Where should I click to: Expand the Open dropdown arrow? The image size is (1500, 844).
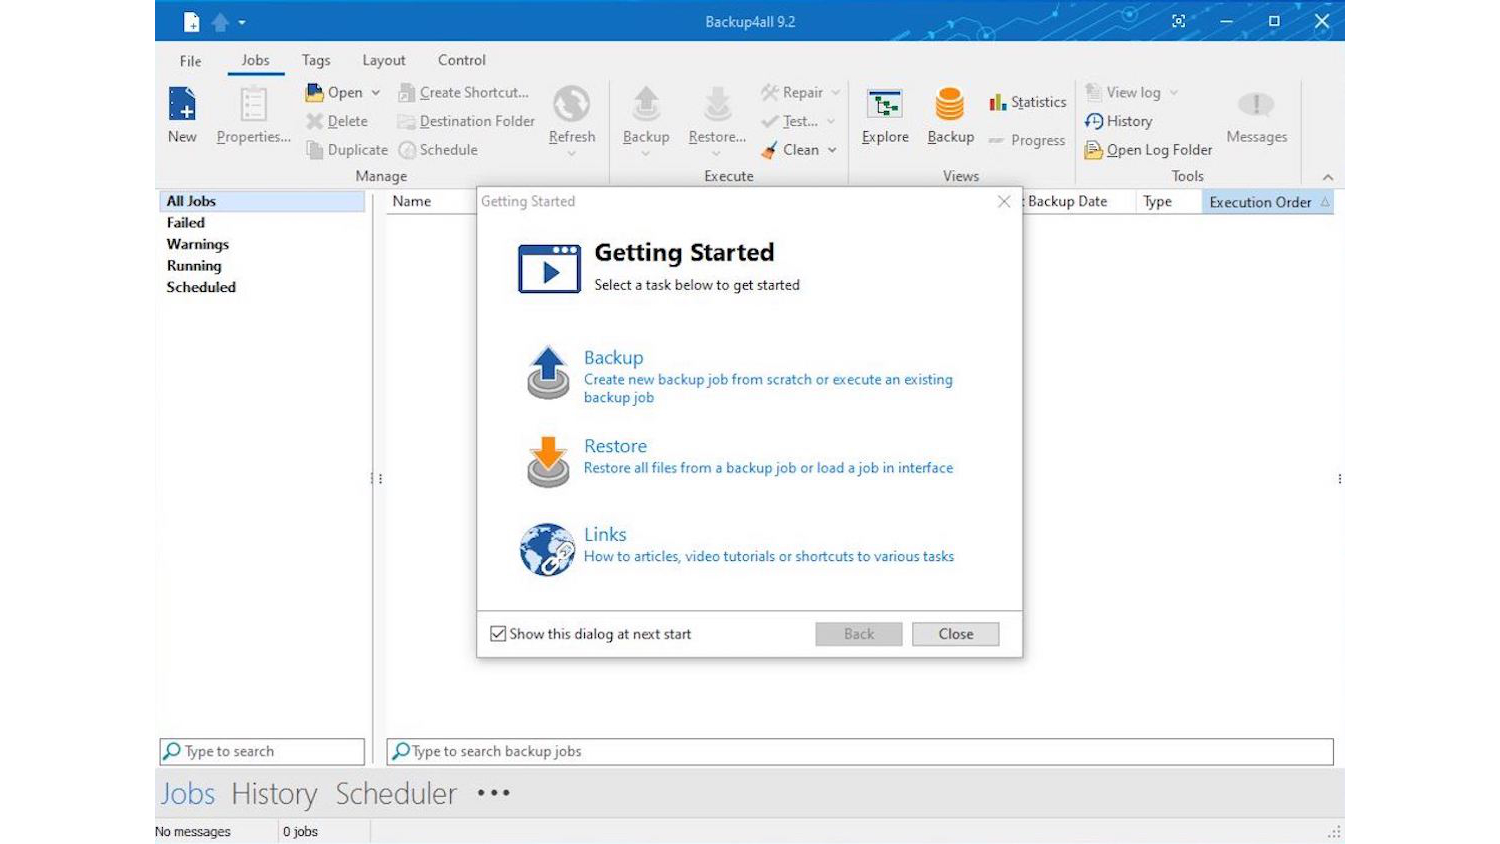[376, 93]
